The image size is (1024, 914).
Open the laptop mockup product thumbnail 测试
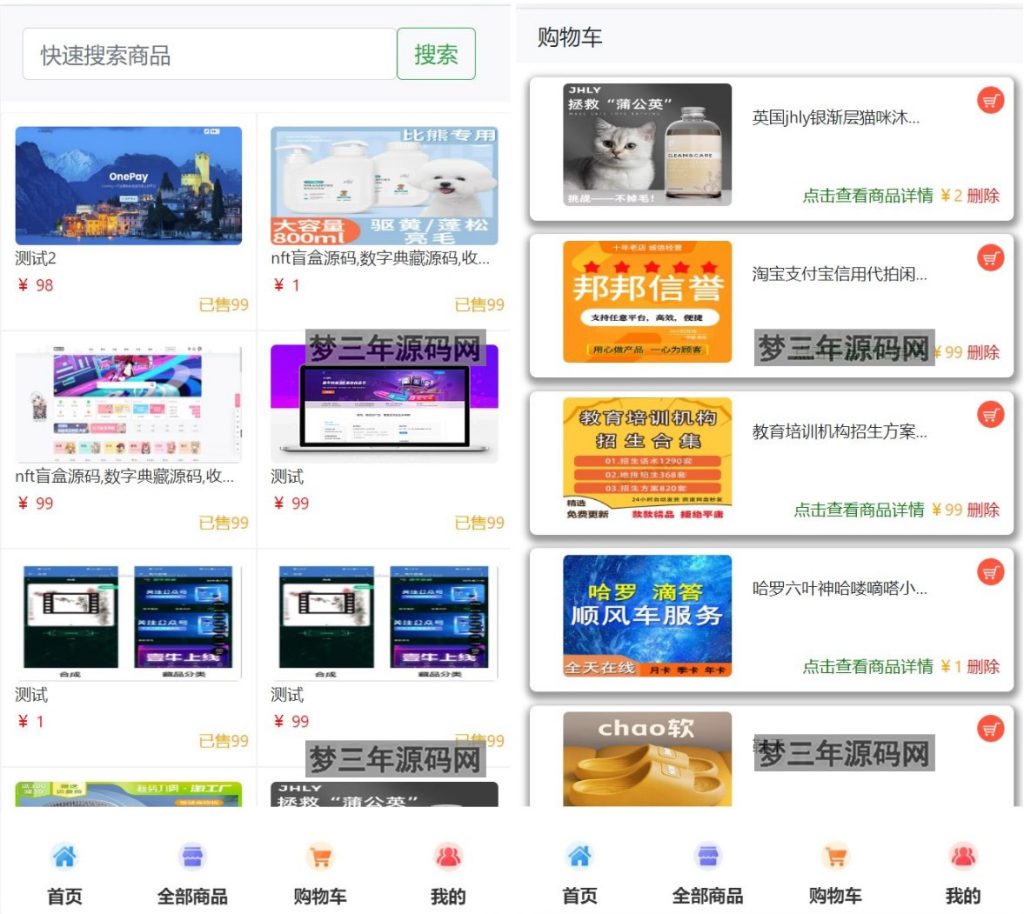click(385, 403)
